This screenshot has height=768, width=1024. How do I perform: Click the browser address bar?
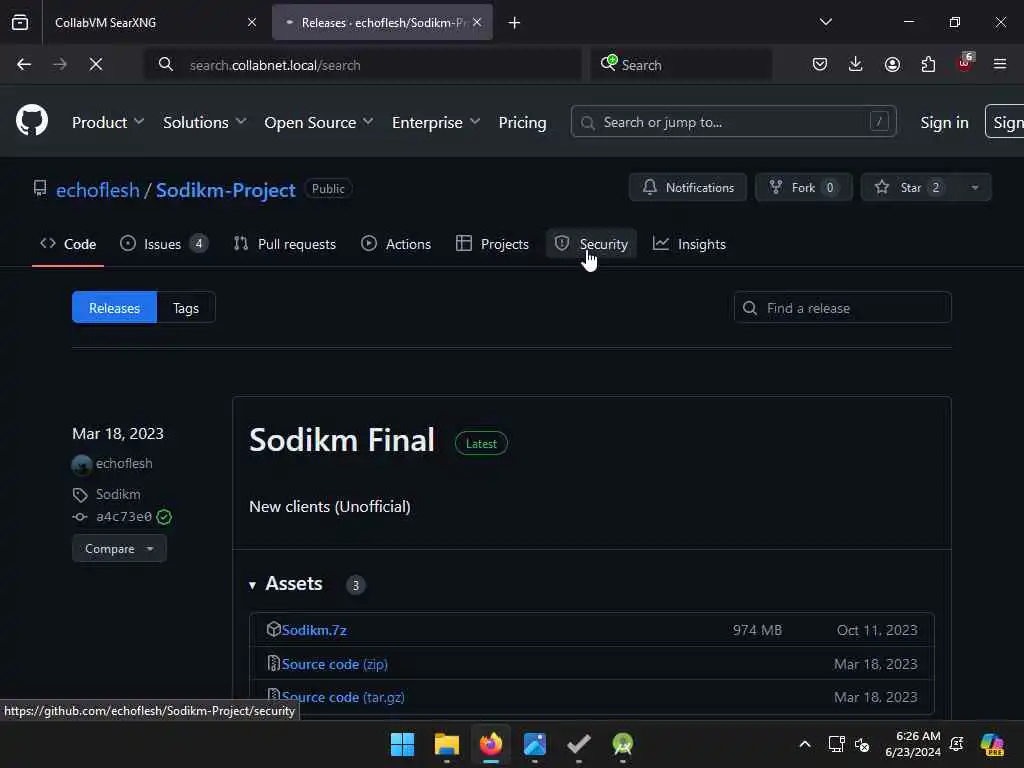tap(362, 65)
